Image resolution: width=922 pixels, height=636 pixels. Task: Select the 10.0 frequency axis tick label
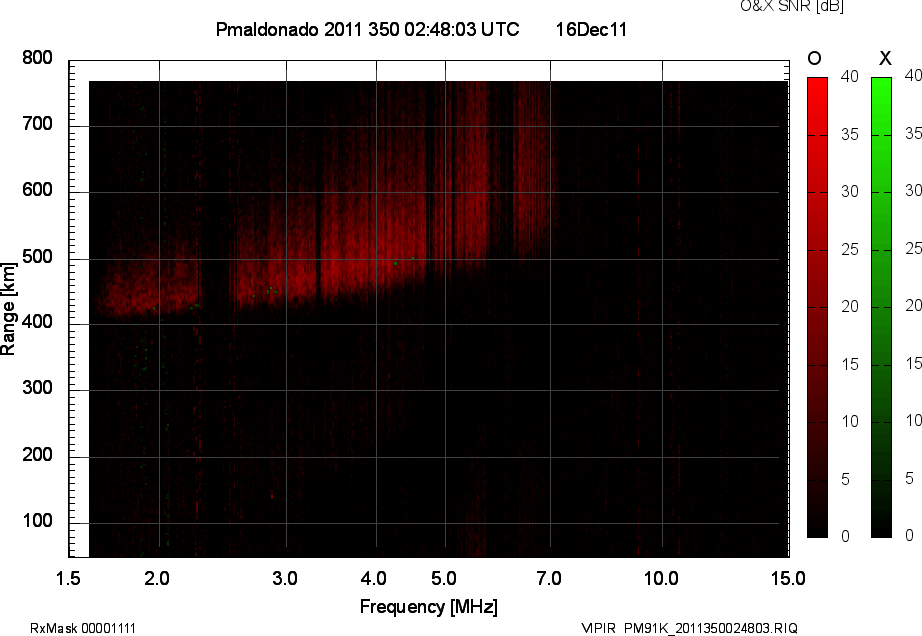661,578
